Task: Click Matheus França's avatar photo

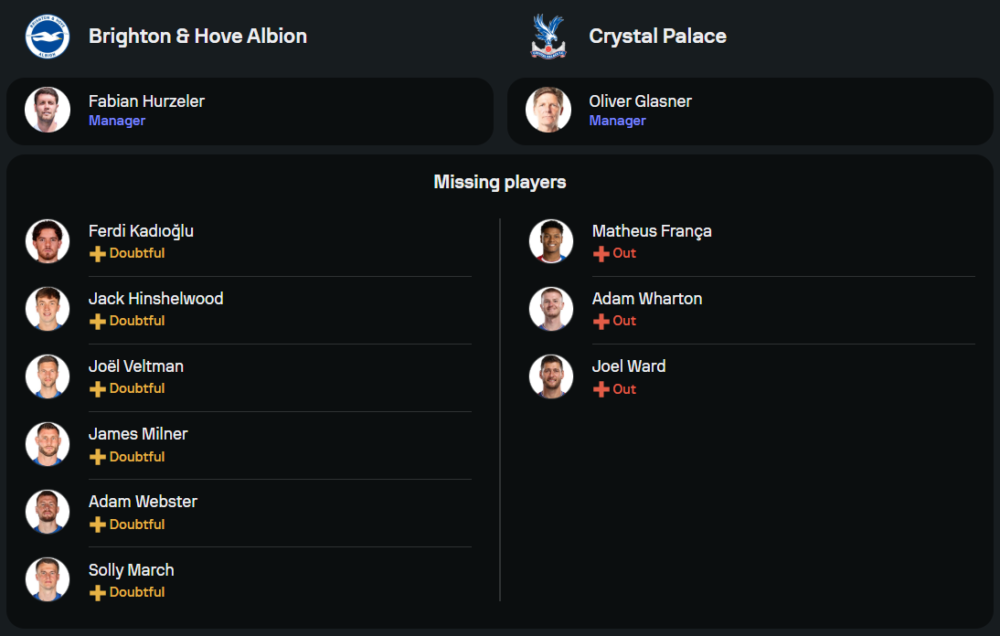Action: click(551, 241)
